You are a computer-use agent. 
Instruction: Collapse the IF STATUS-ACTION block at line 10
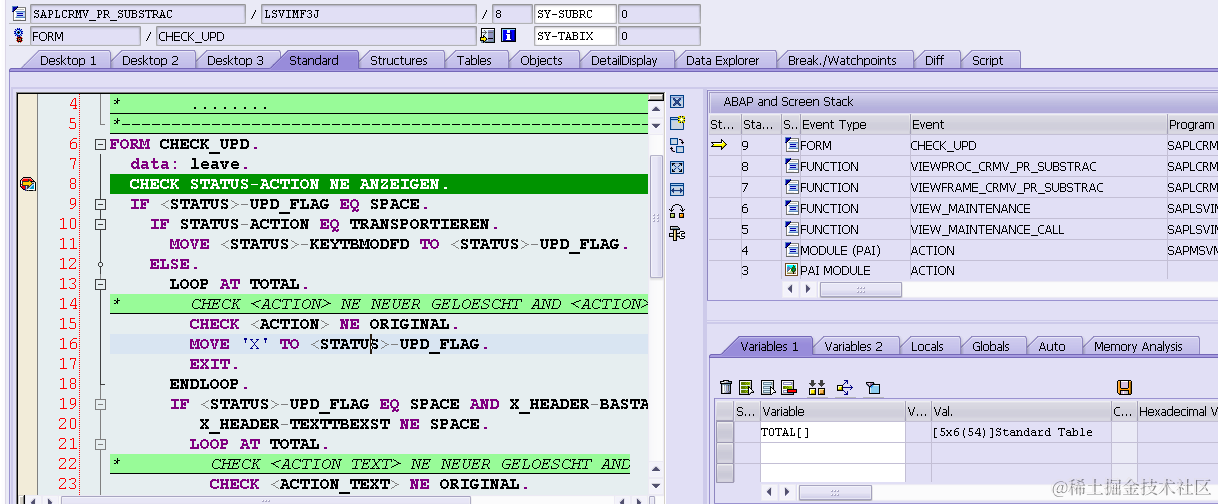[100, 224]
